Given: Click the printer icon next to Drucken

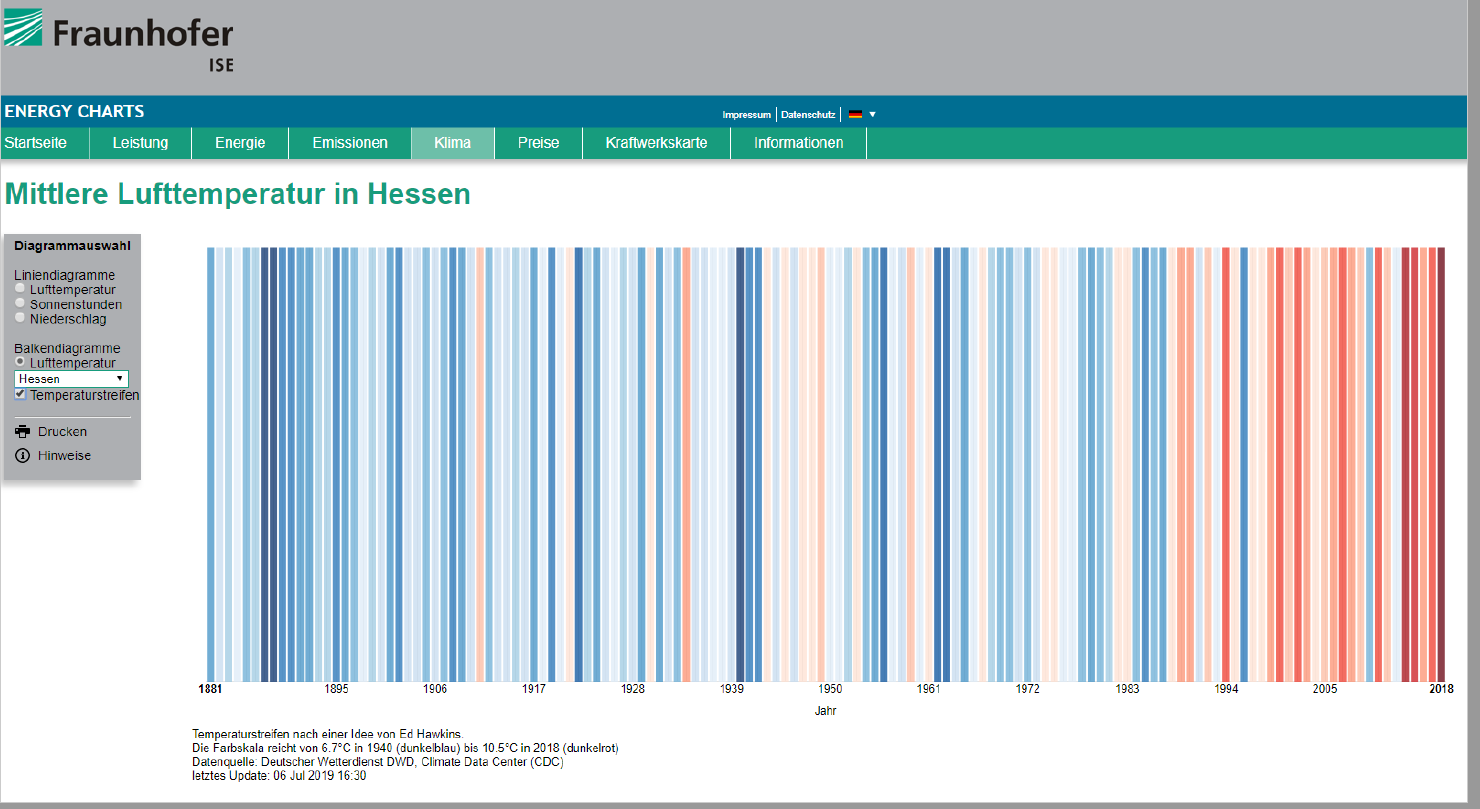Looking at the screenshot, I should point(23,432).
